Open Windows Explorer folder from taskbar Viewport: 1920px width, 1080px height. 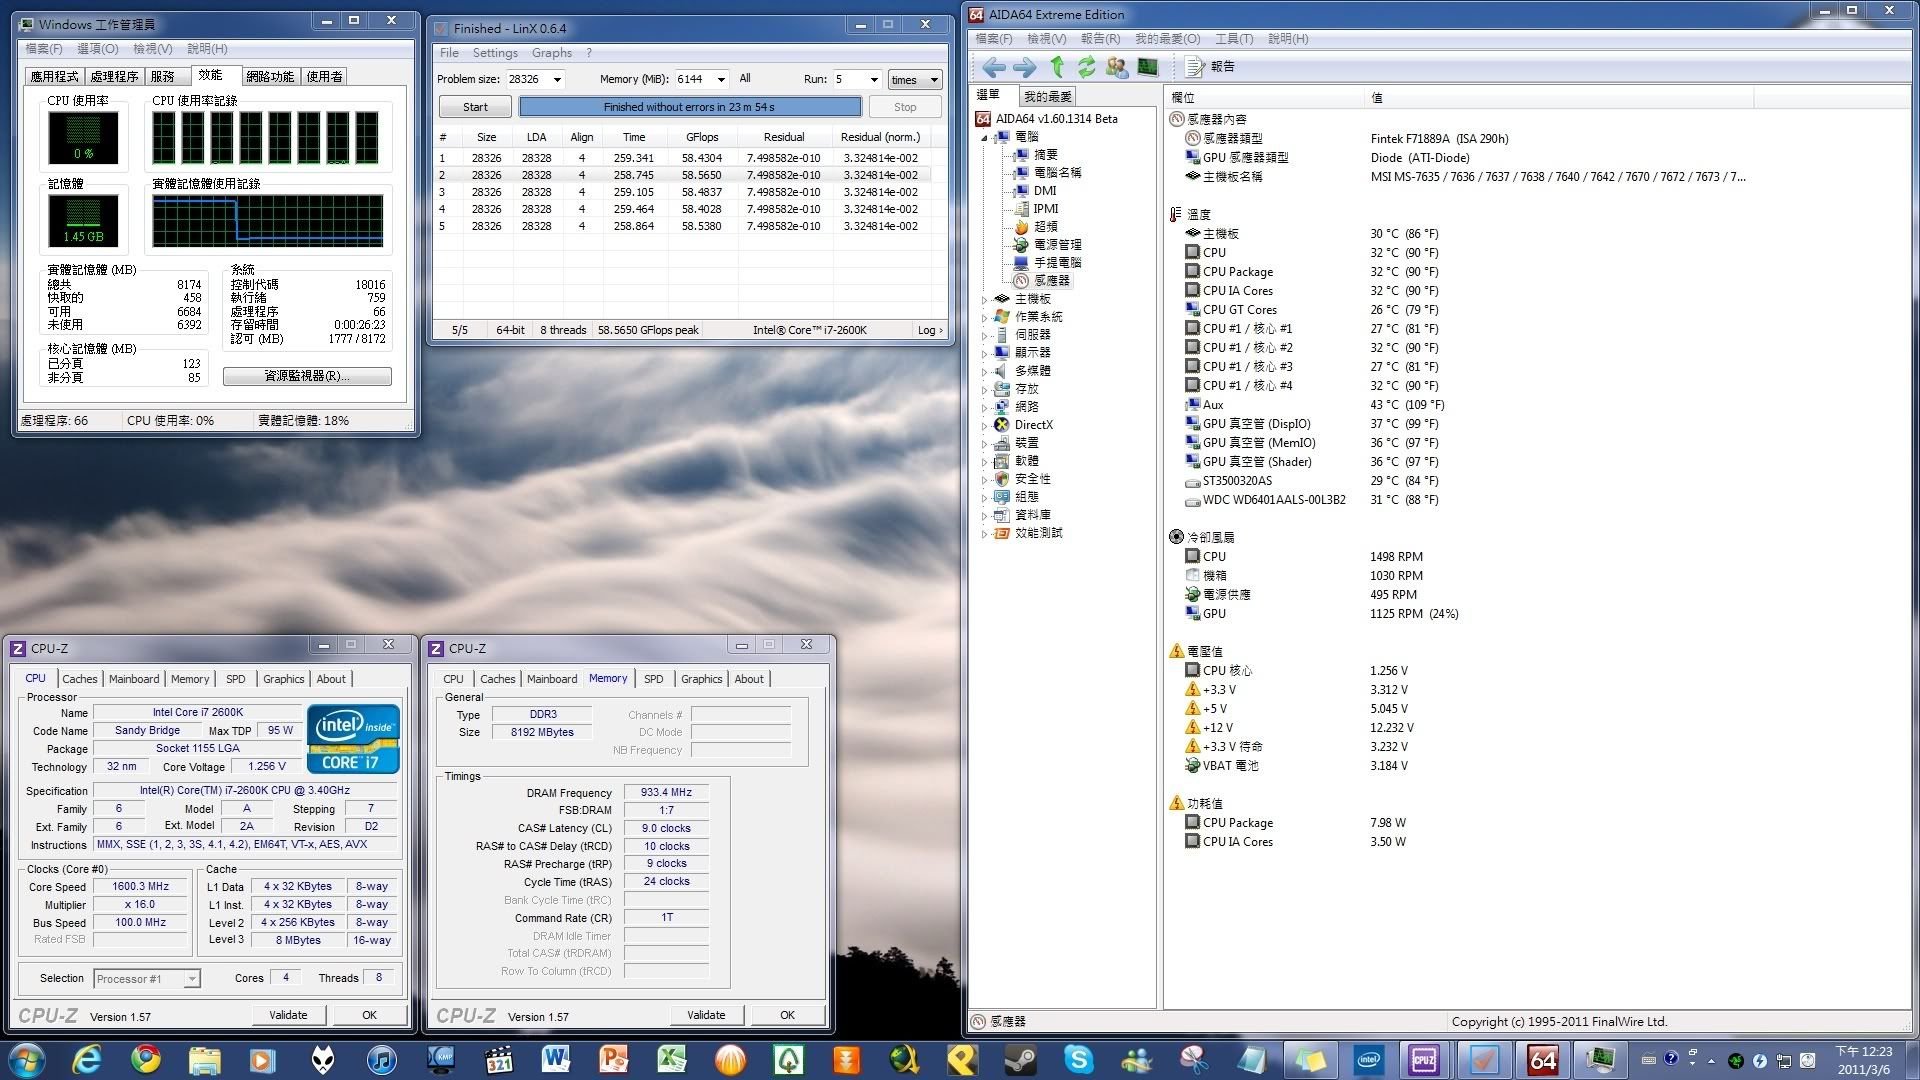click(204, 1059)
